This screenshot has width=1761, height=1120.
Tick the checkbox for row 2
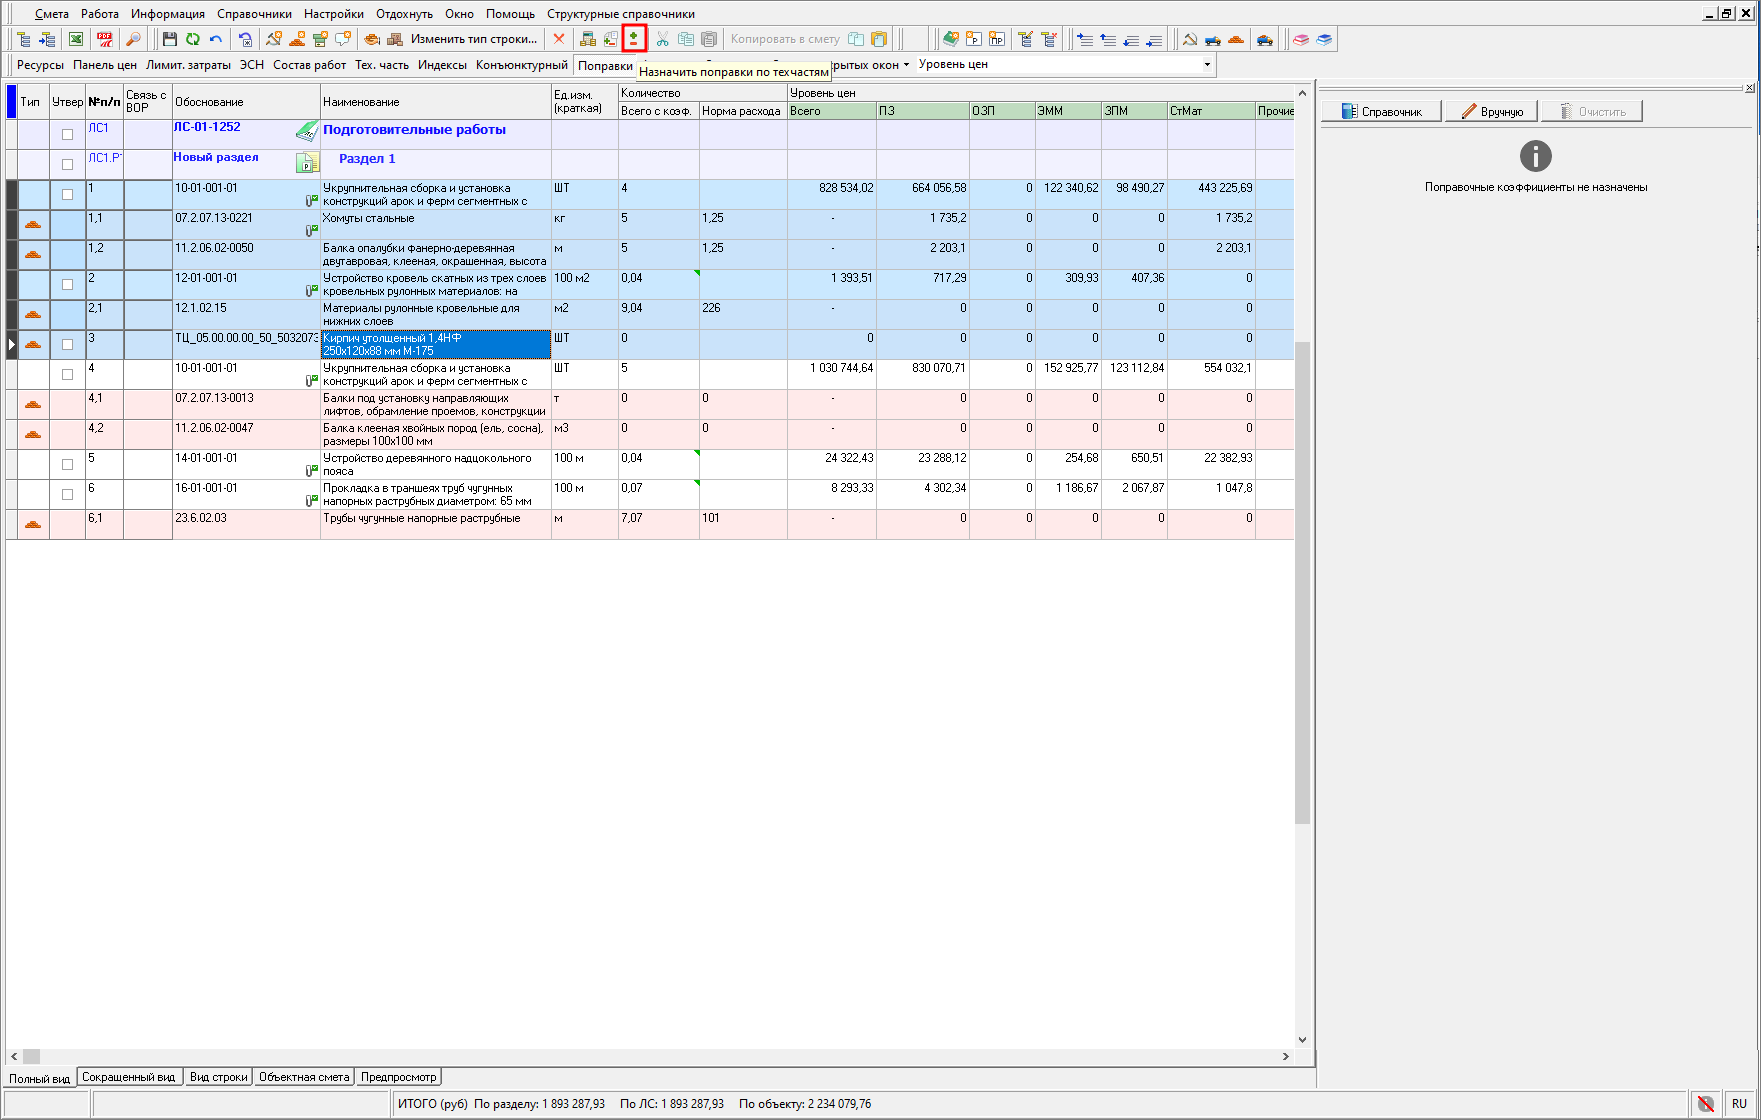[x=68, y=284]
